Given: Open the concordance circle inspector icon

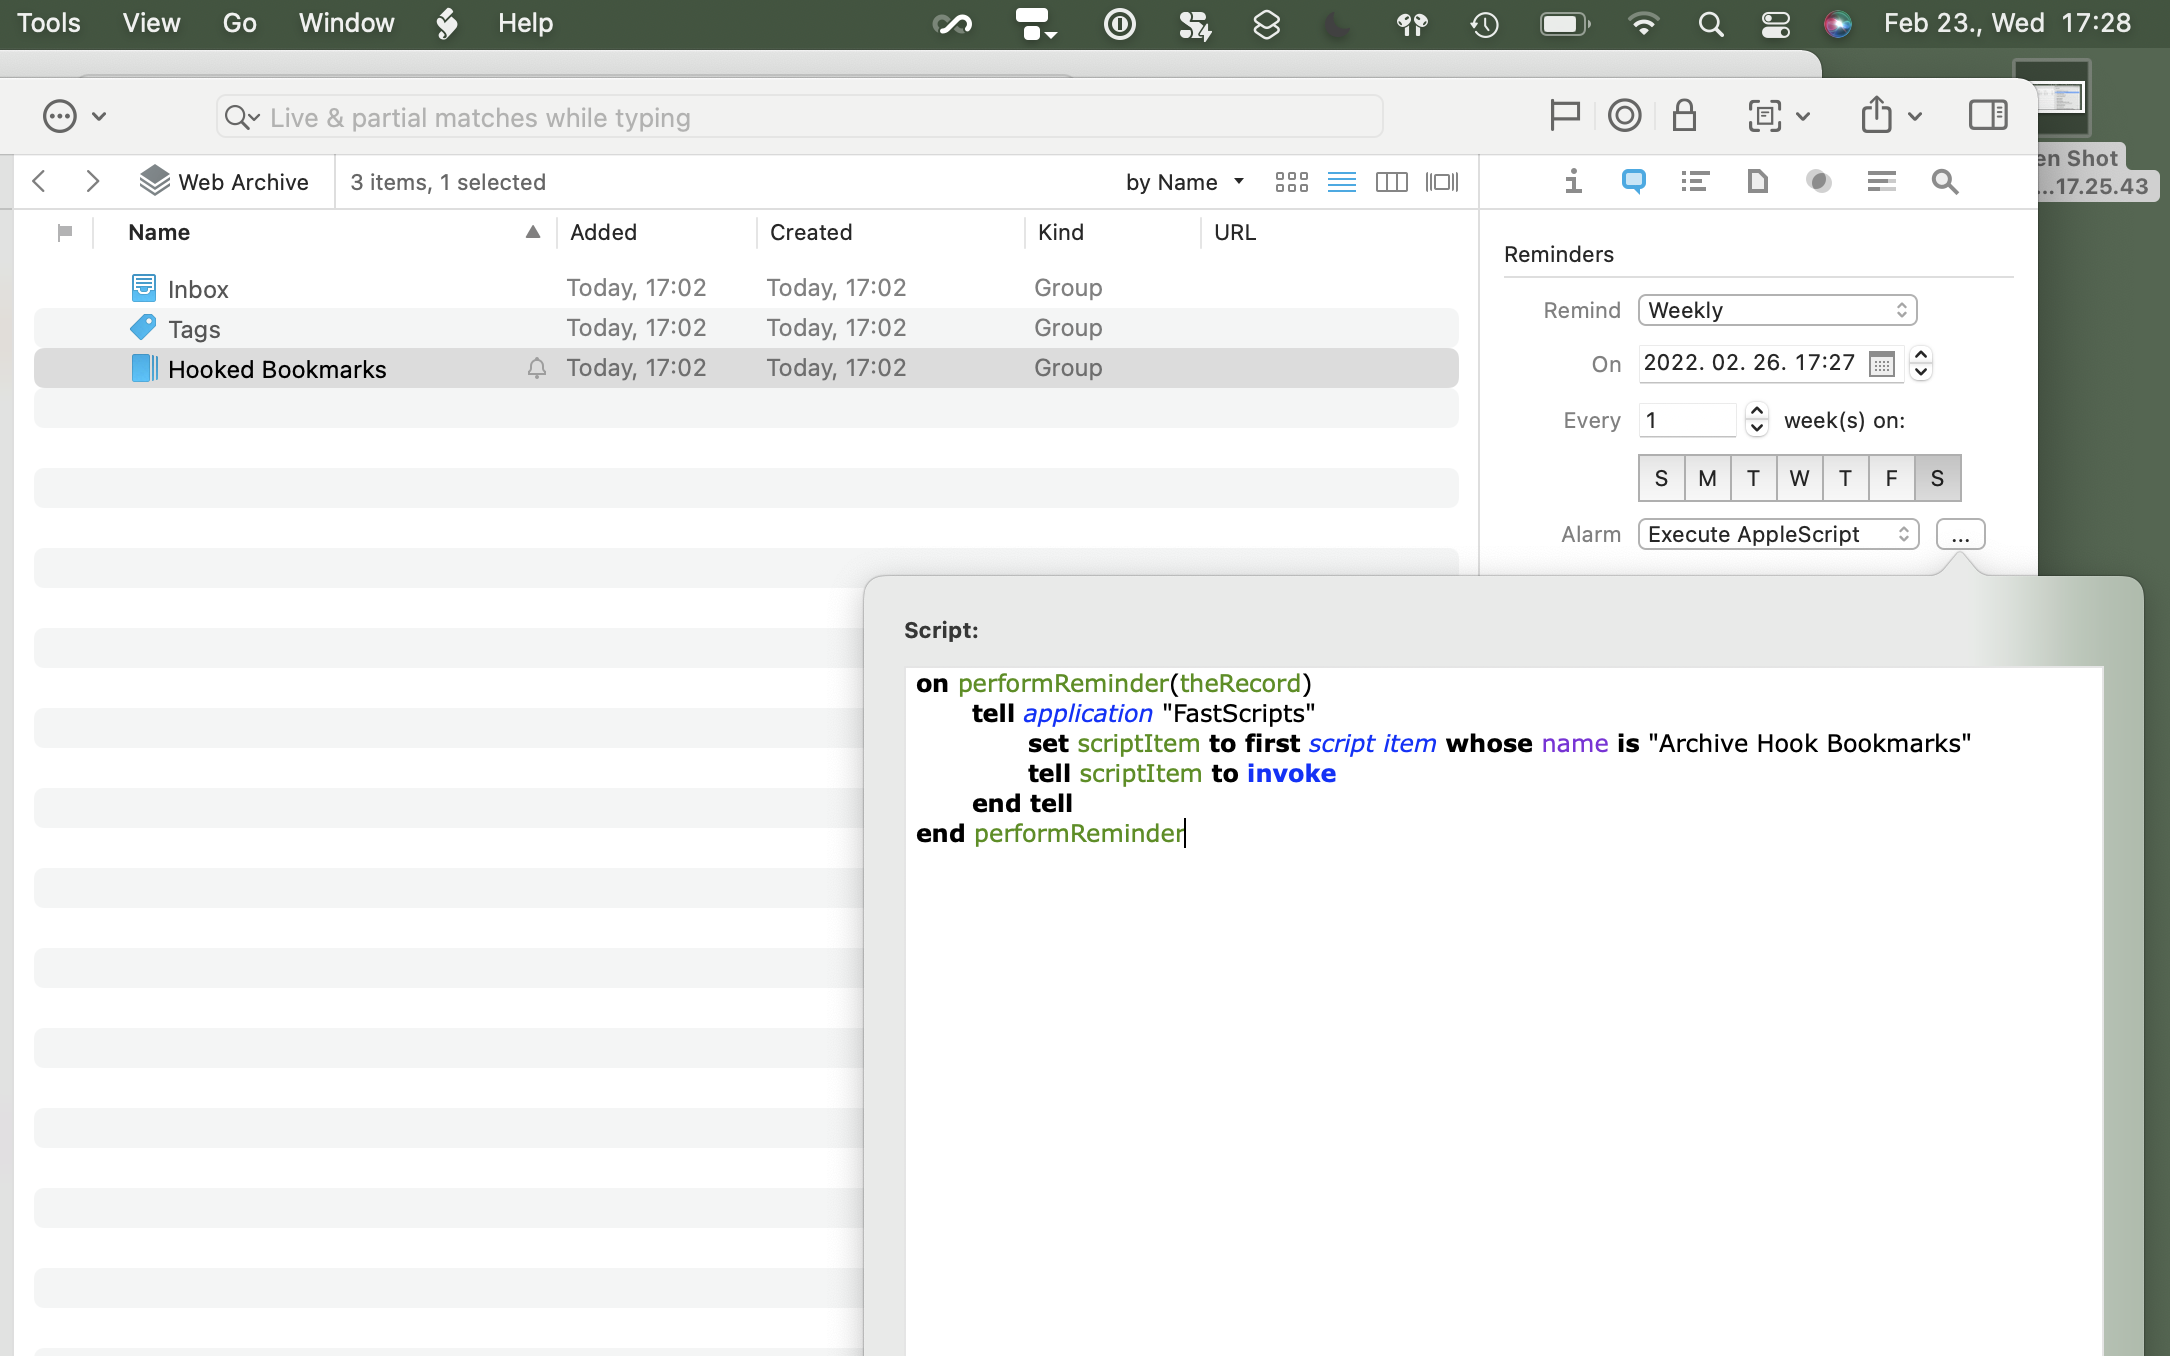Looking at the screenshot, I should [x=1819, y=181].
